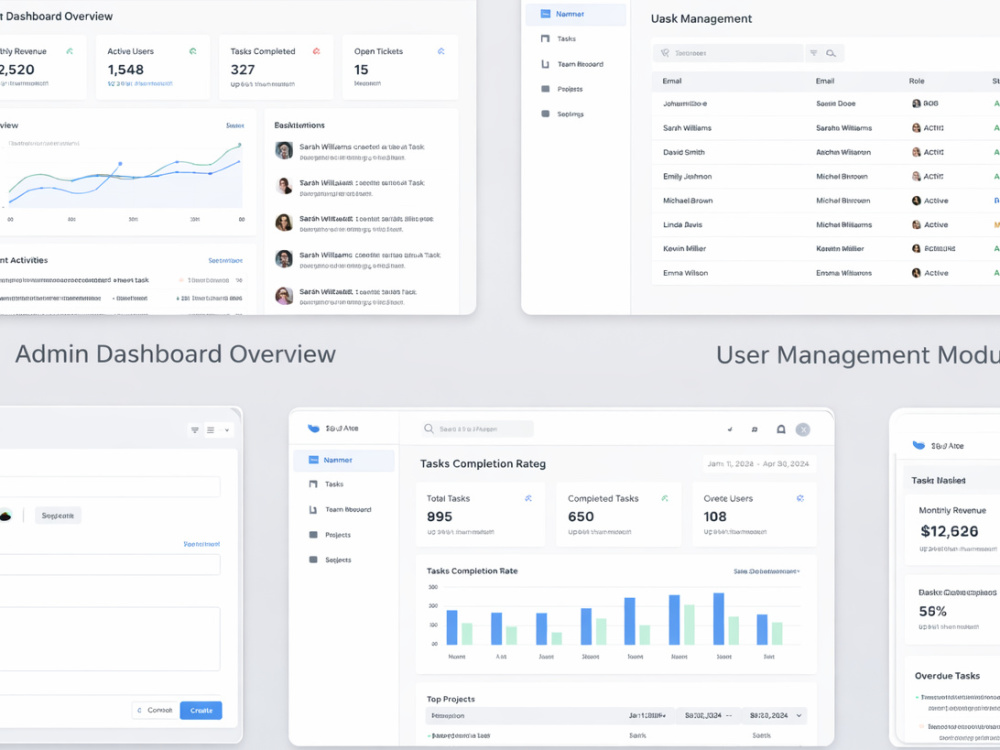Click the role avatar in Emma Wilson row
1000x750 pixels.
click(916, 272)
